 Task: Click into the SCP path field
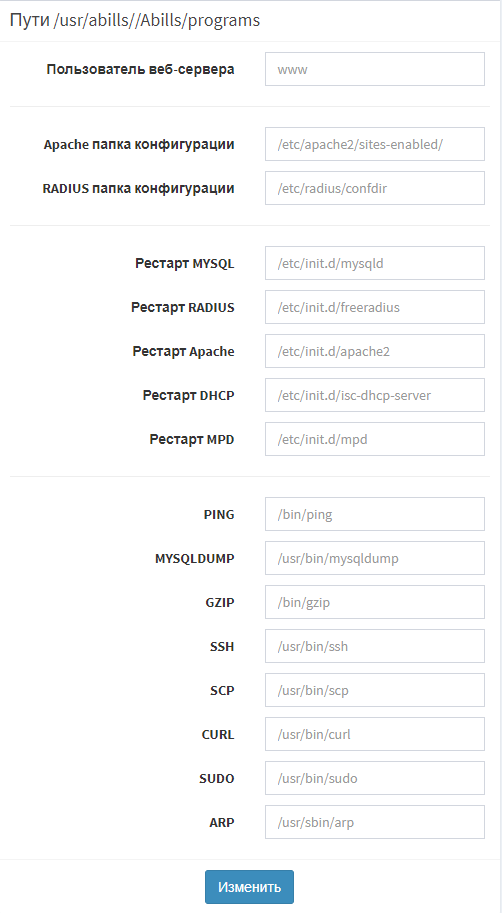[x=374, y=691]
